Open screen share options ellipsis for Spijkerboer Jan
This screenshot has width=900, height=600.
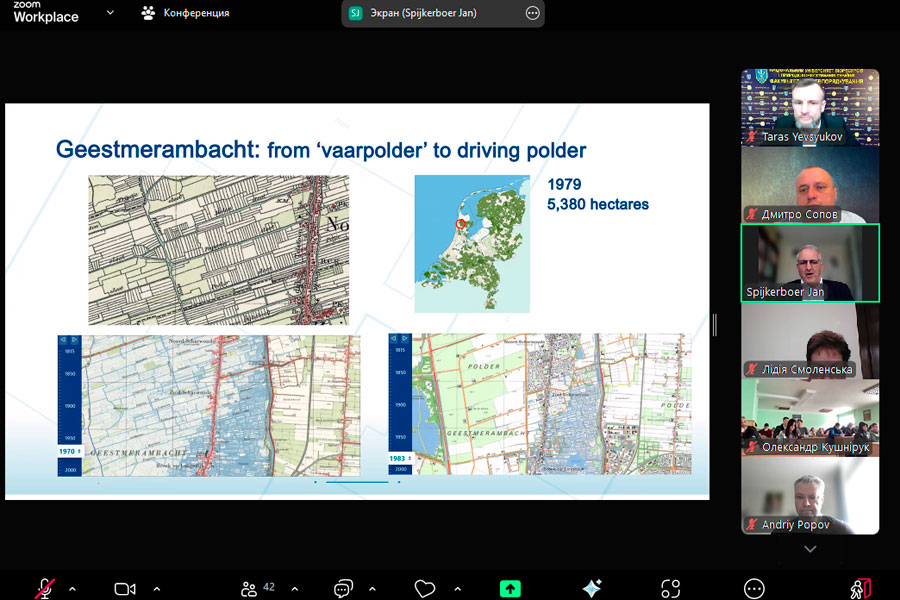coord(533,13)
